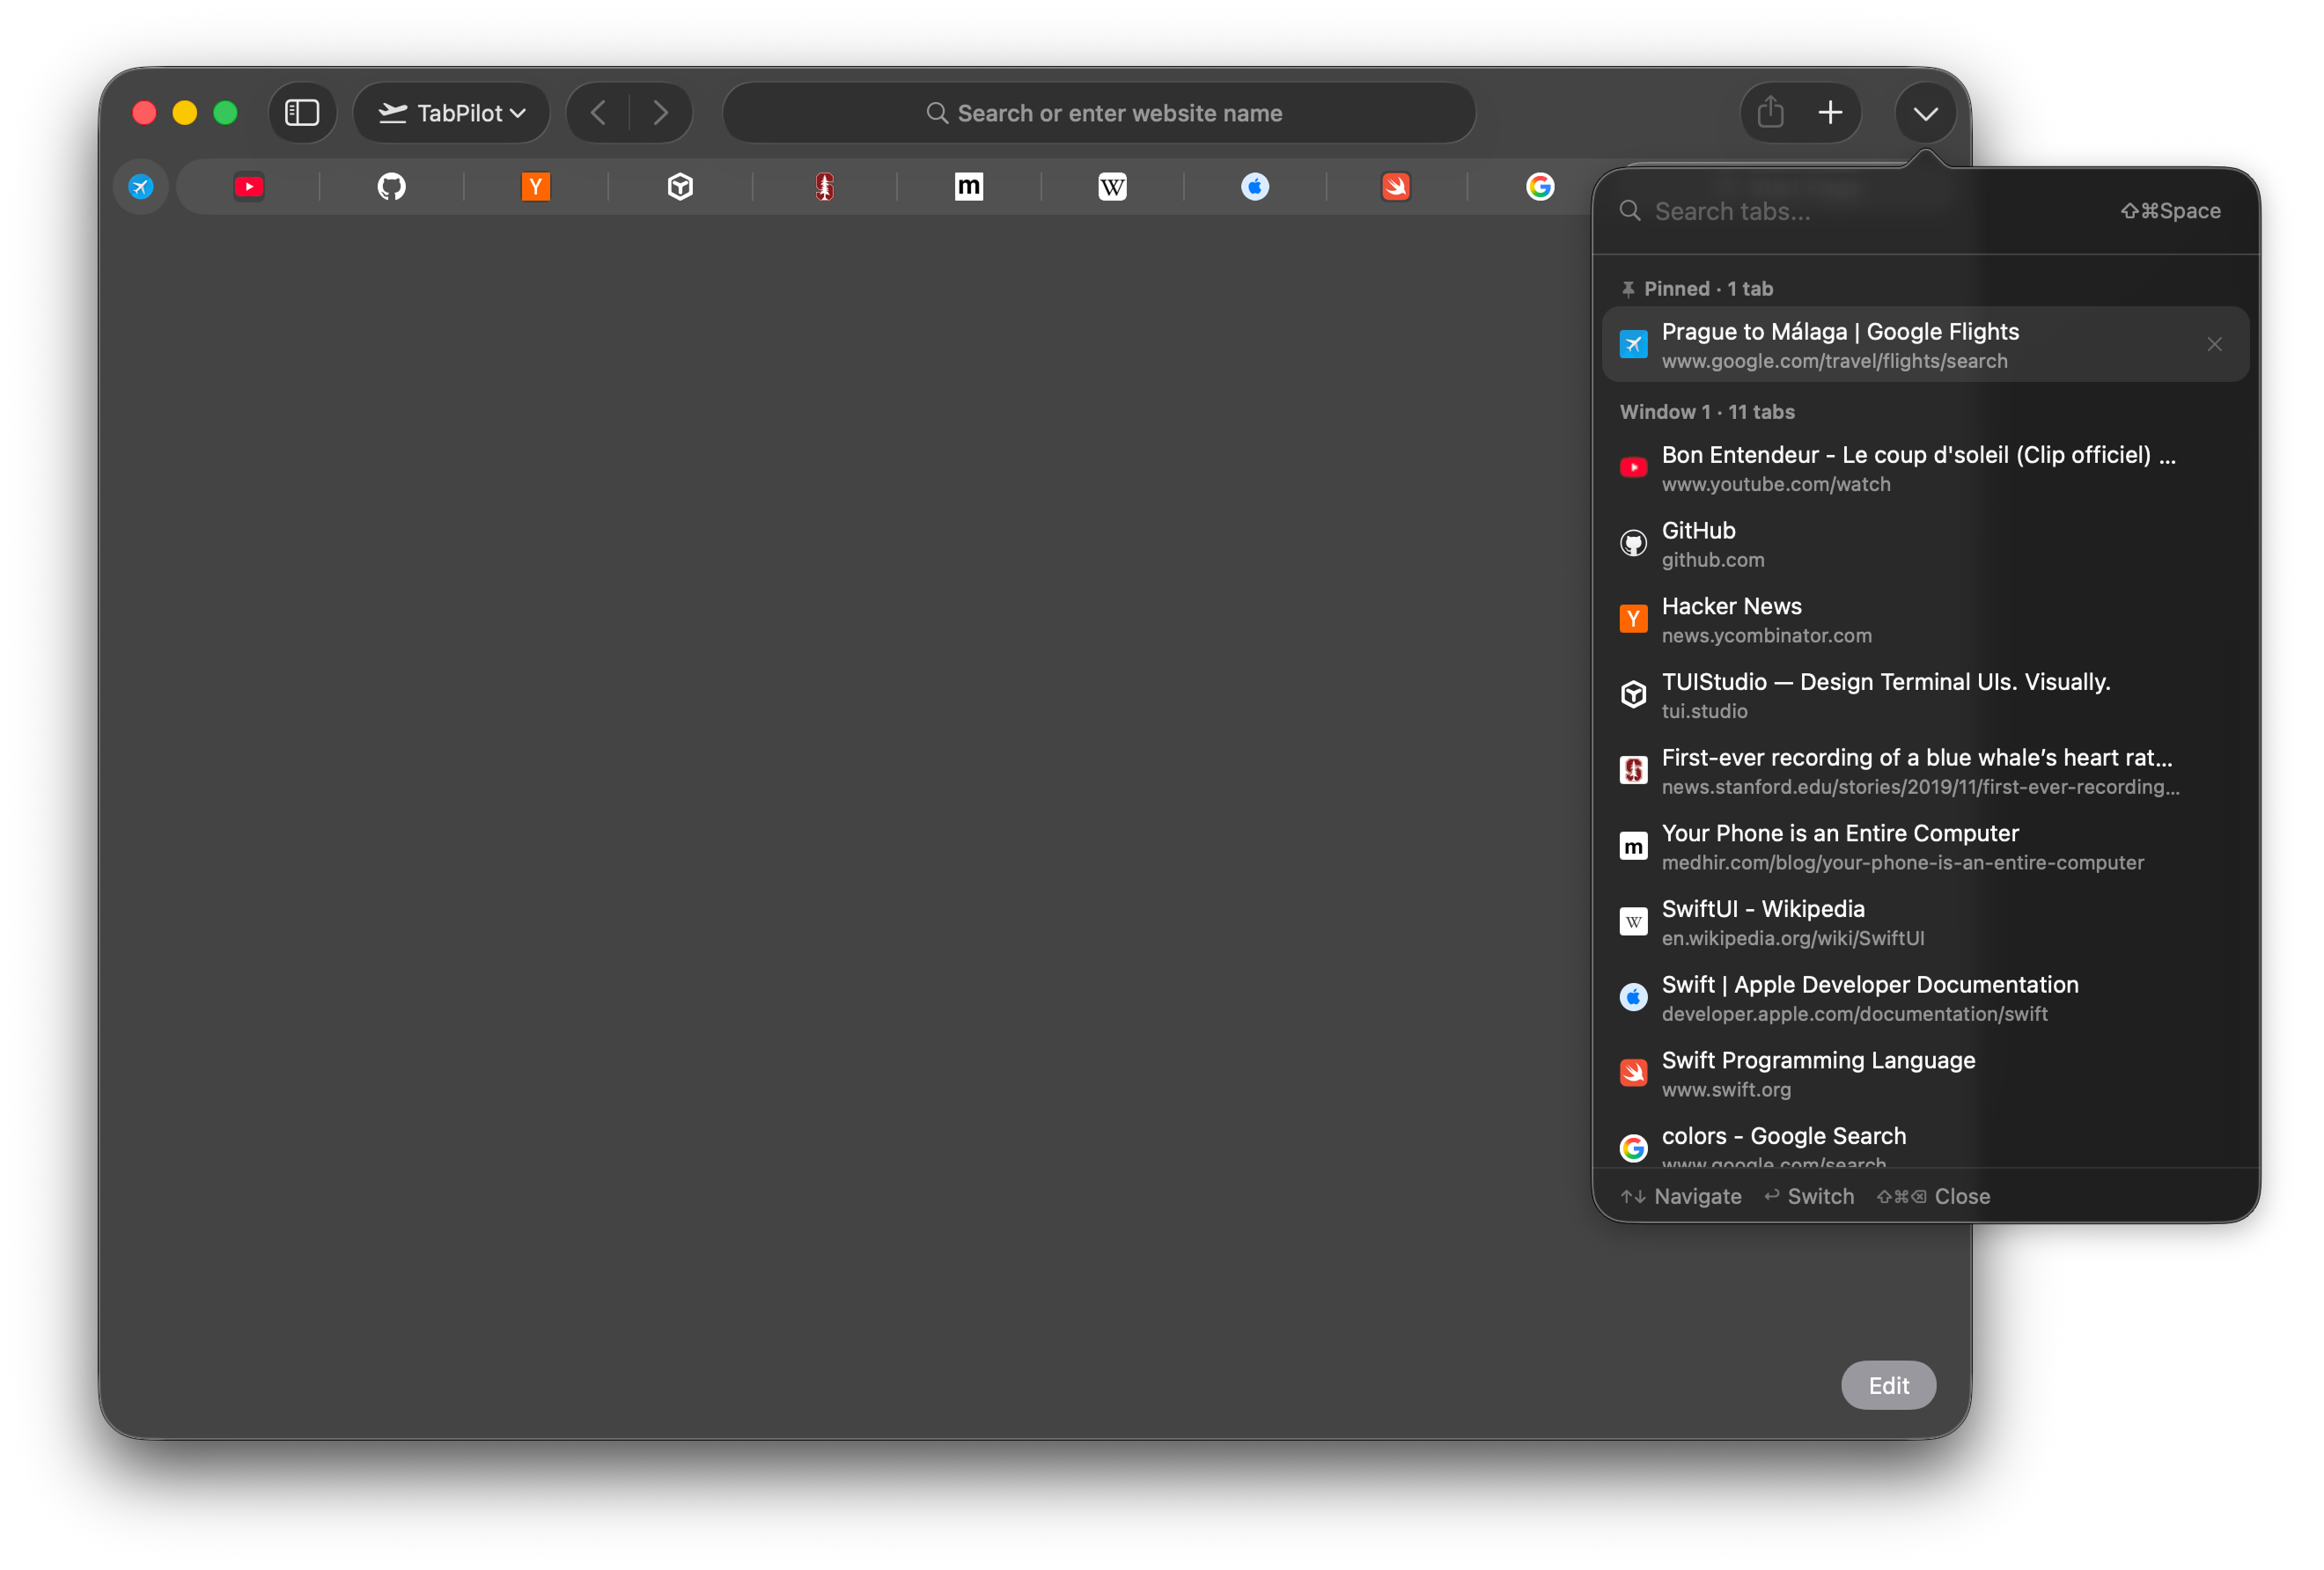Image resolution: width=2324 pixels, height=1570 pixels.
Task: Close the Prague to Málaga tab with X
Action: [x=2214, y=344]
